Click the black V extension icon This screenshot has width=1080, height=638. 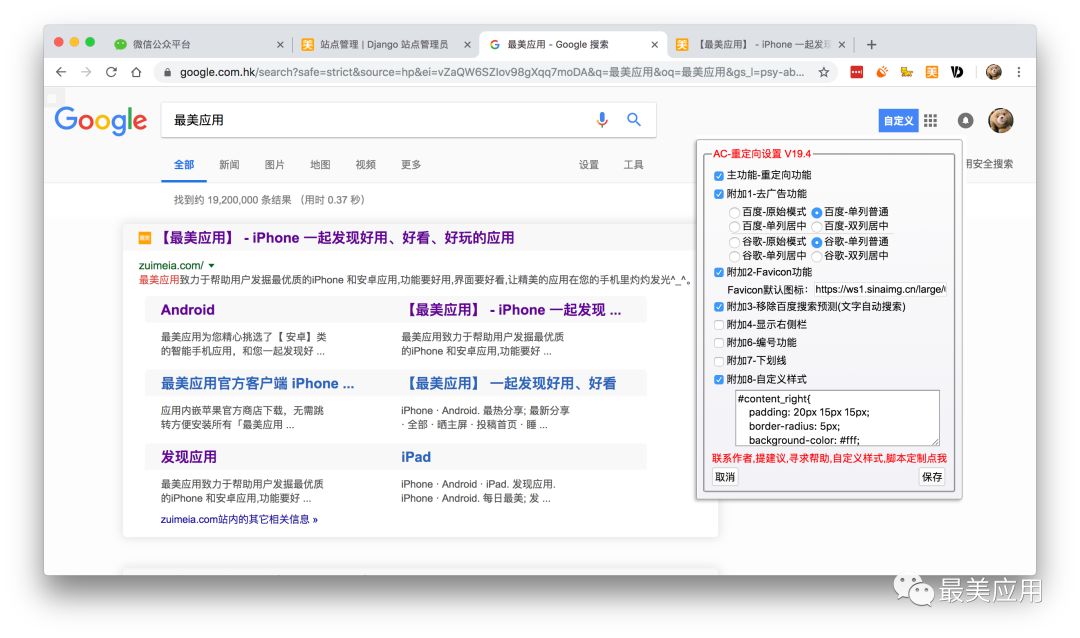click(957, 72)
